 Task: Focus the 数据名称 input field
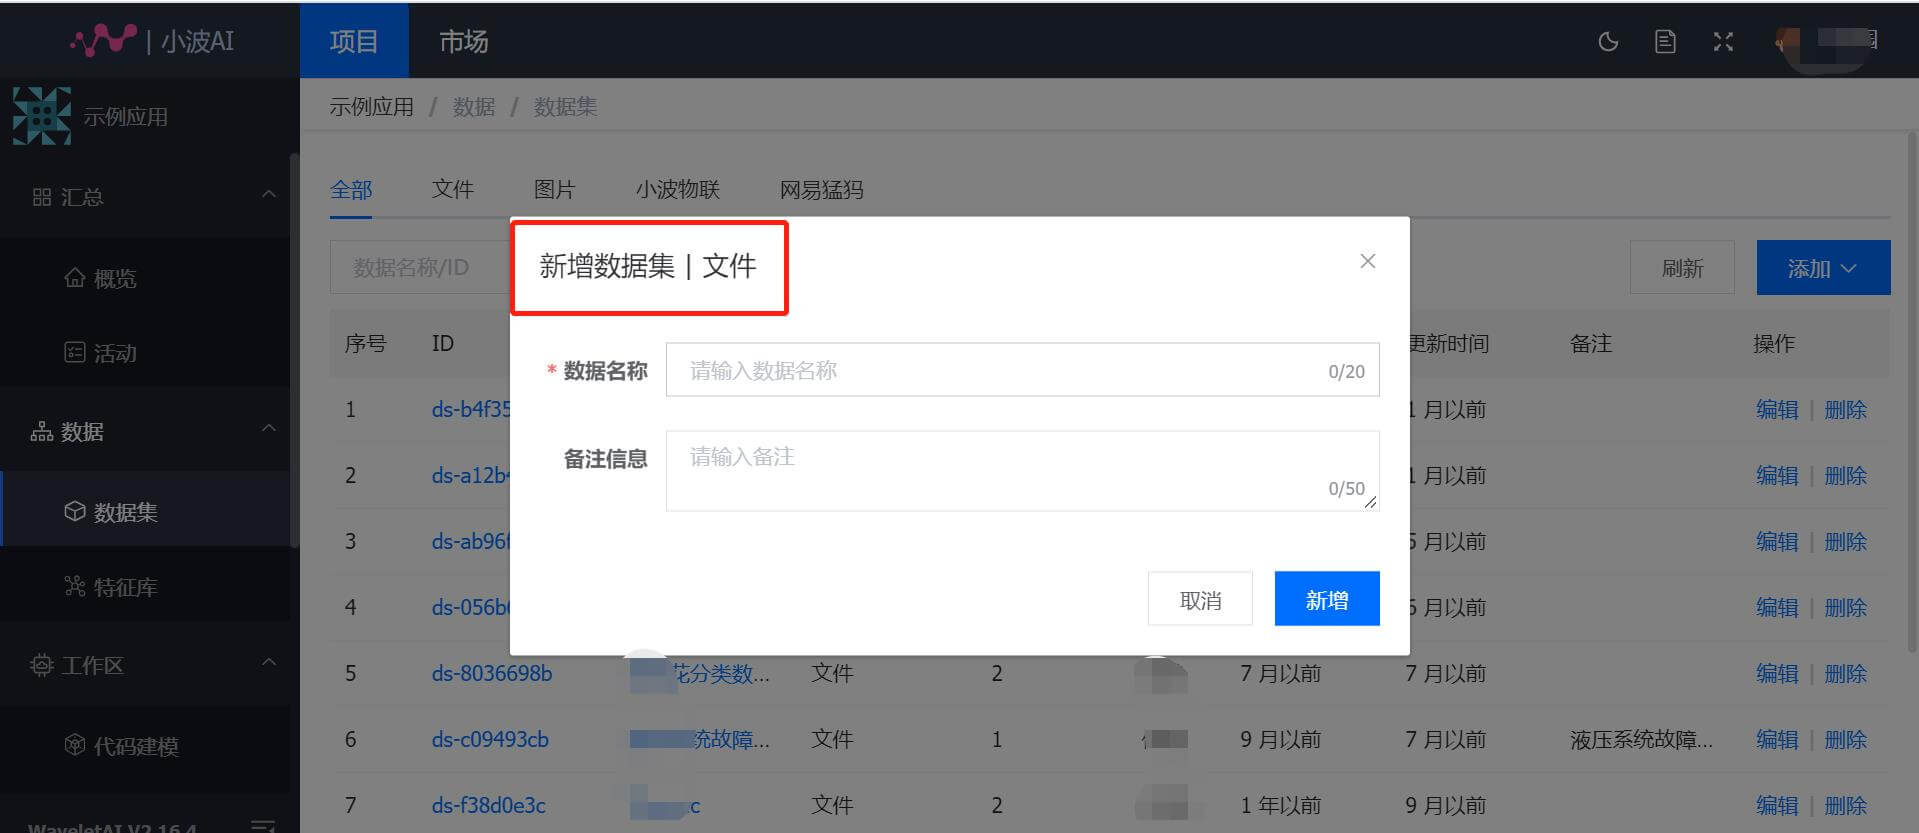pos(1022,370)
